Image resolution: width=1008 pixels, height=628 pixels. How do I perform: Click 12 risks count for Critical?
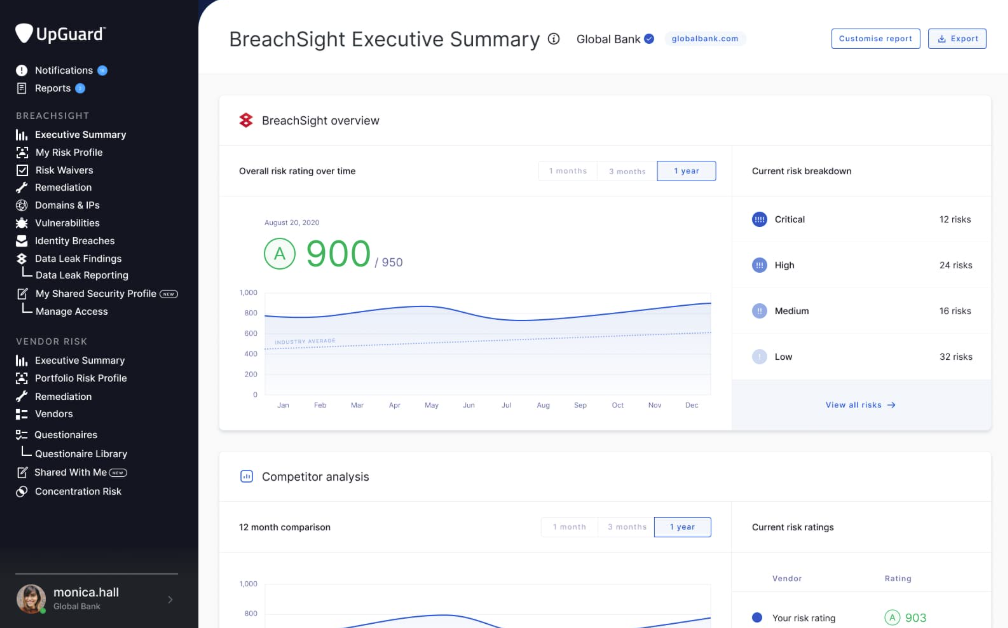[x=955, y=219]
